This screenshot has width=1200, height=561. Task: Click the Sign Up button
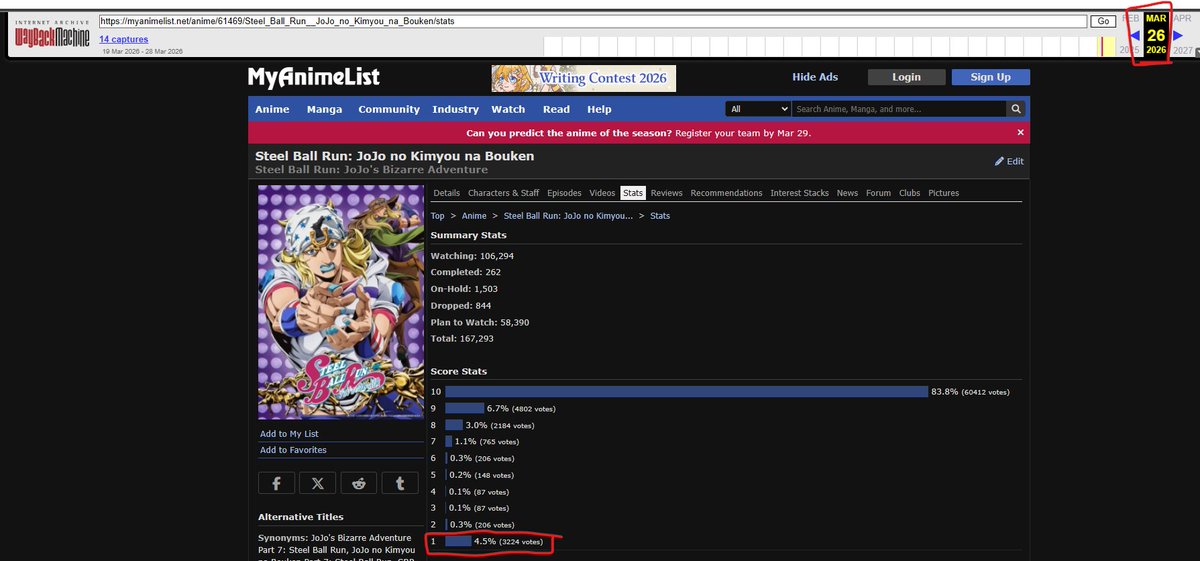(990, 77)
